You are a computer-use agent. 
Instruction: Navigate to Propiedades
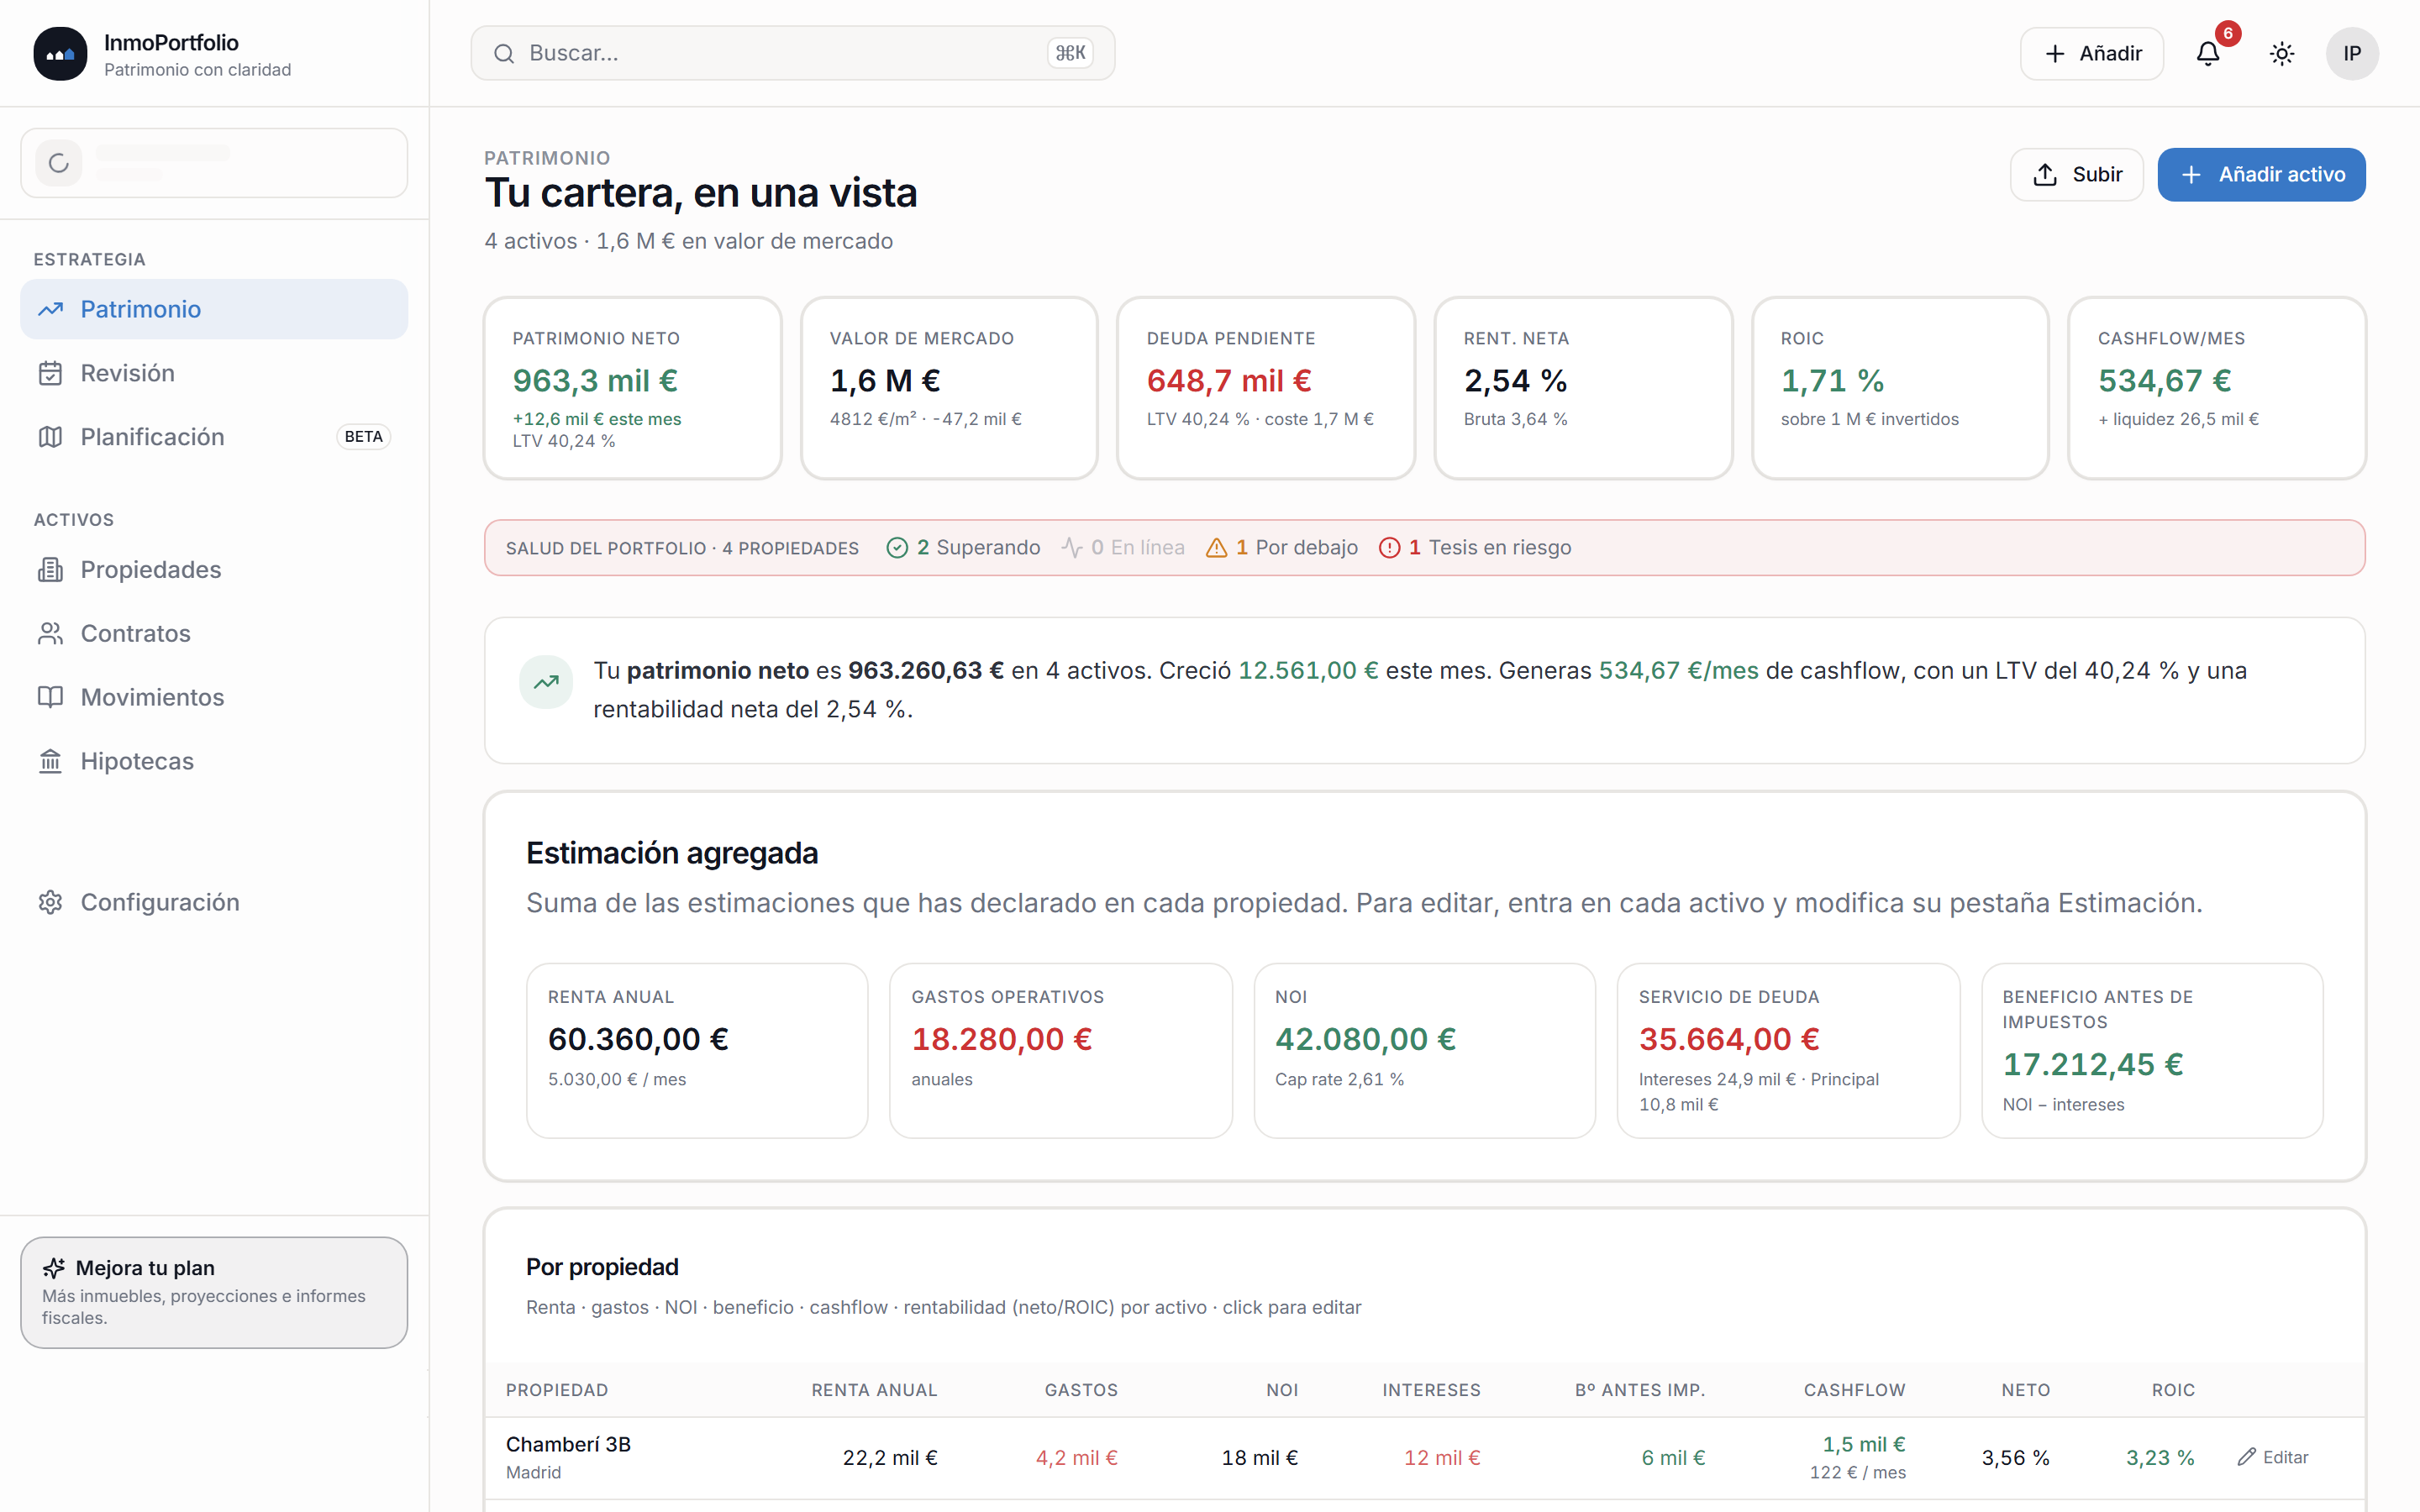click(214, 569)
